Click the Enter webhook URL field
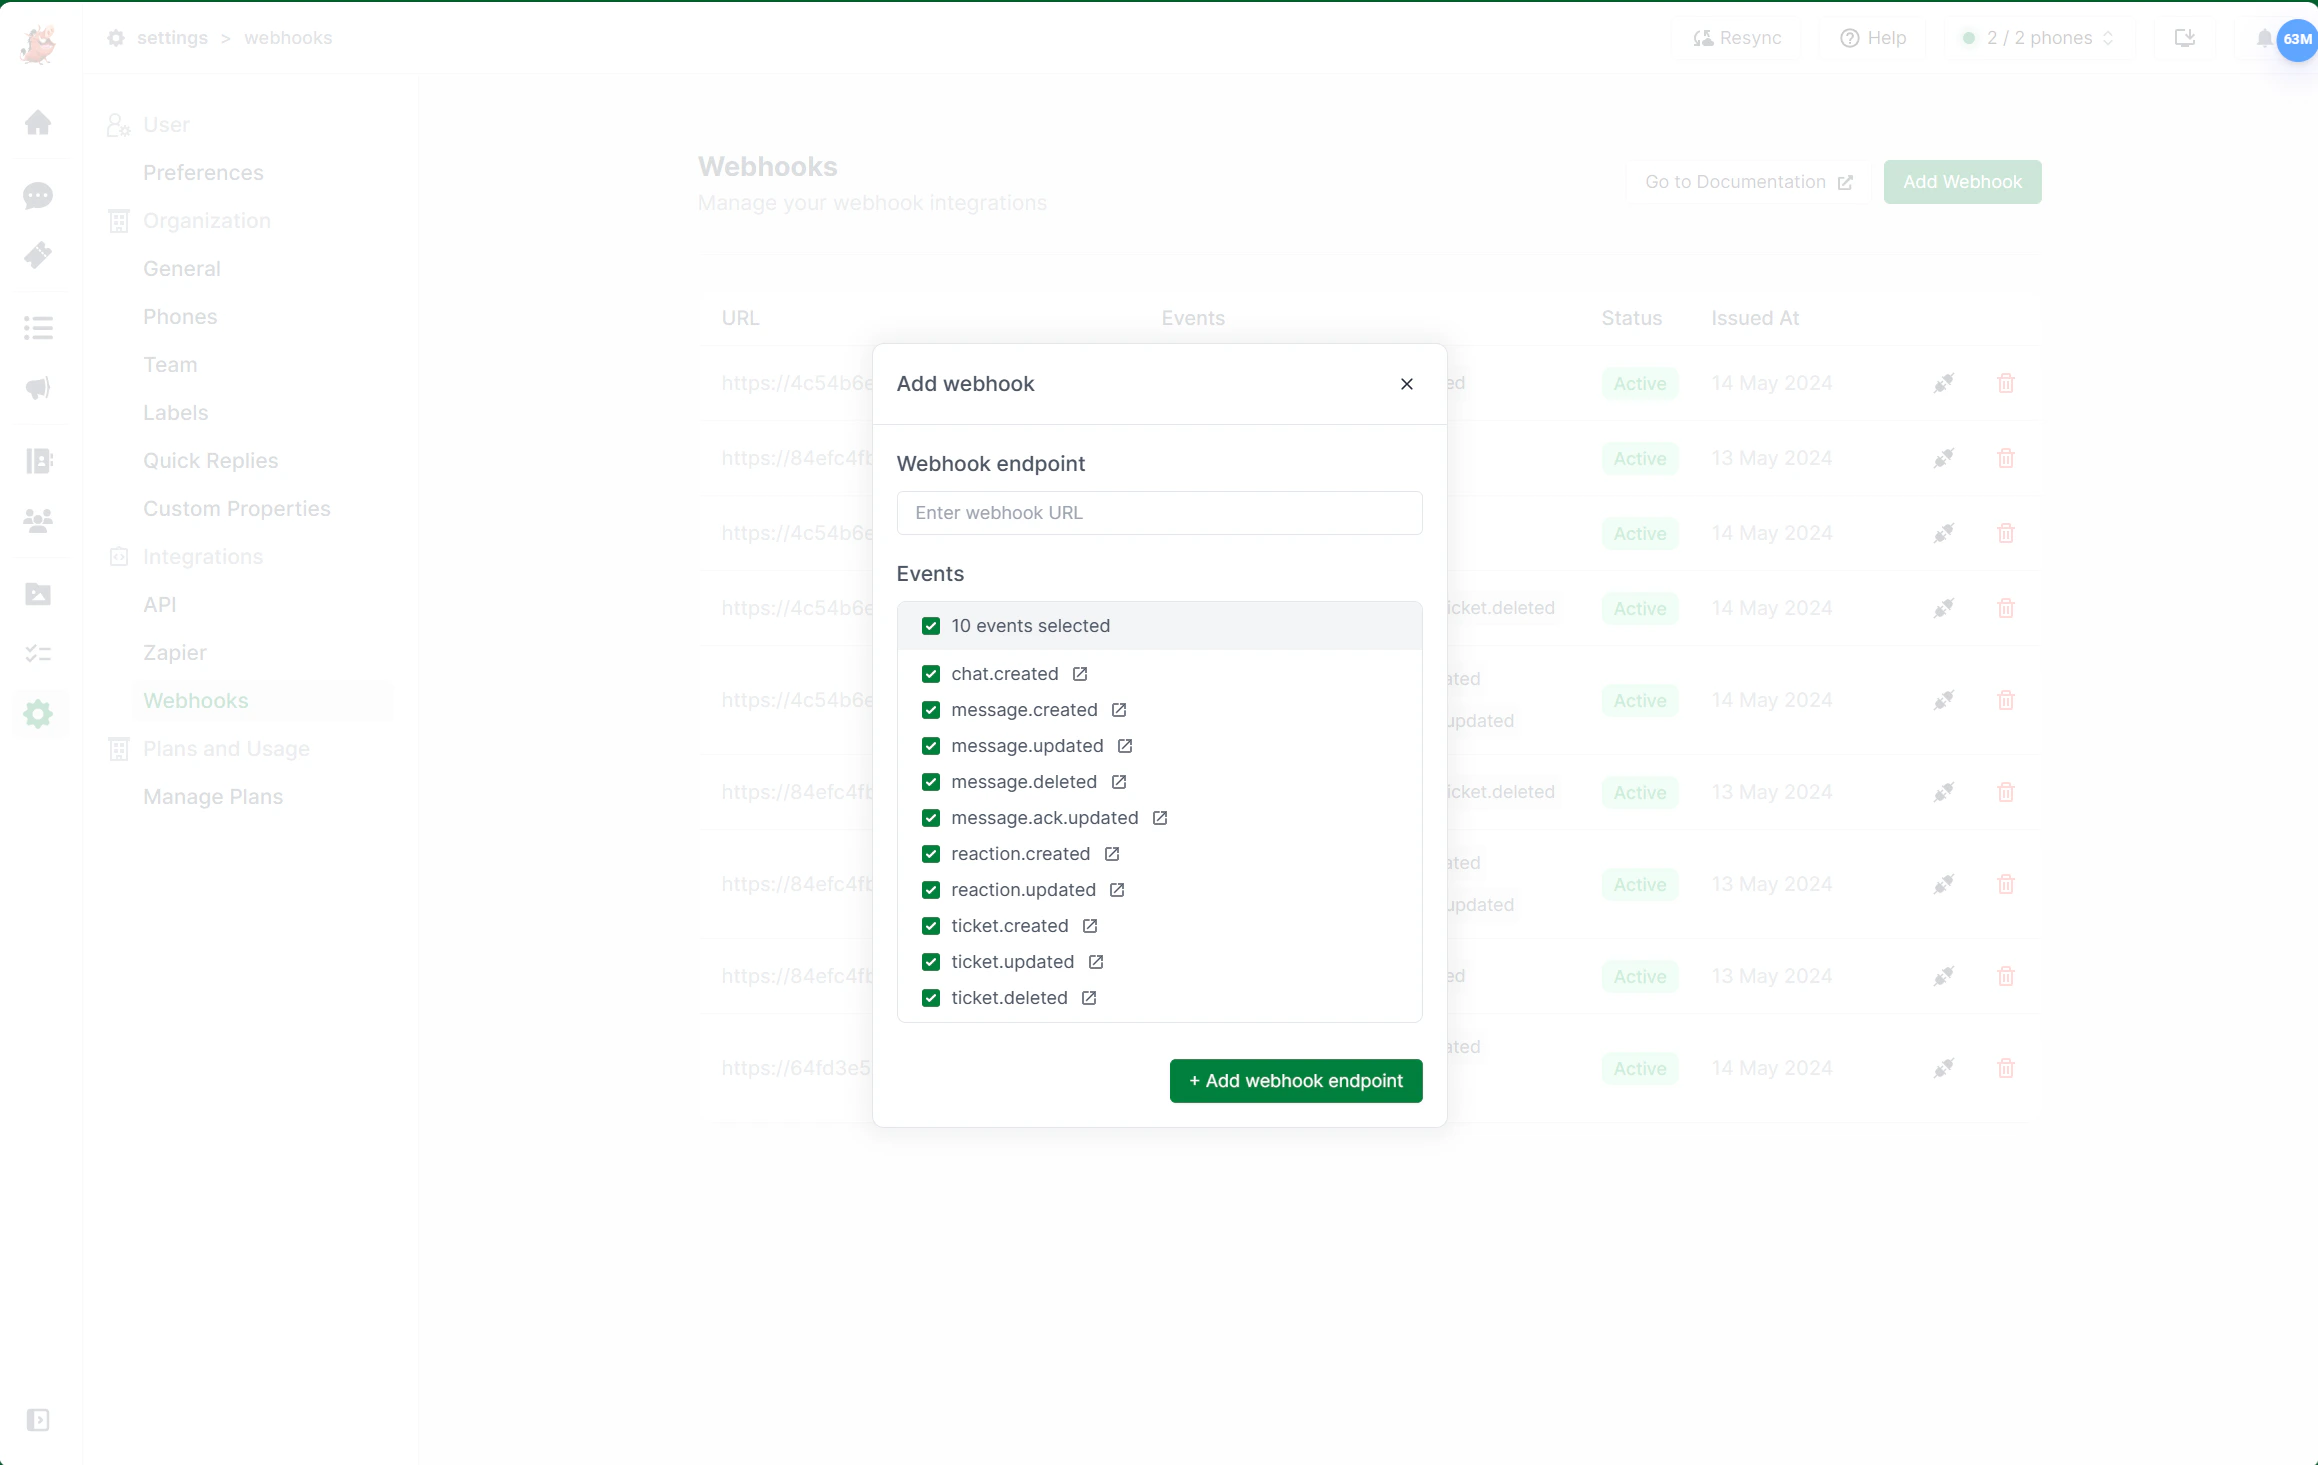The width and height of the screenshot is (2318, 1465). coord(1159,512)
